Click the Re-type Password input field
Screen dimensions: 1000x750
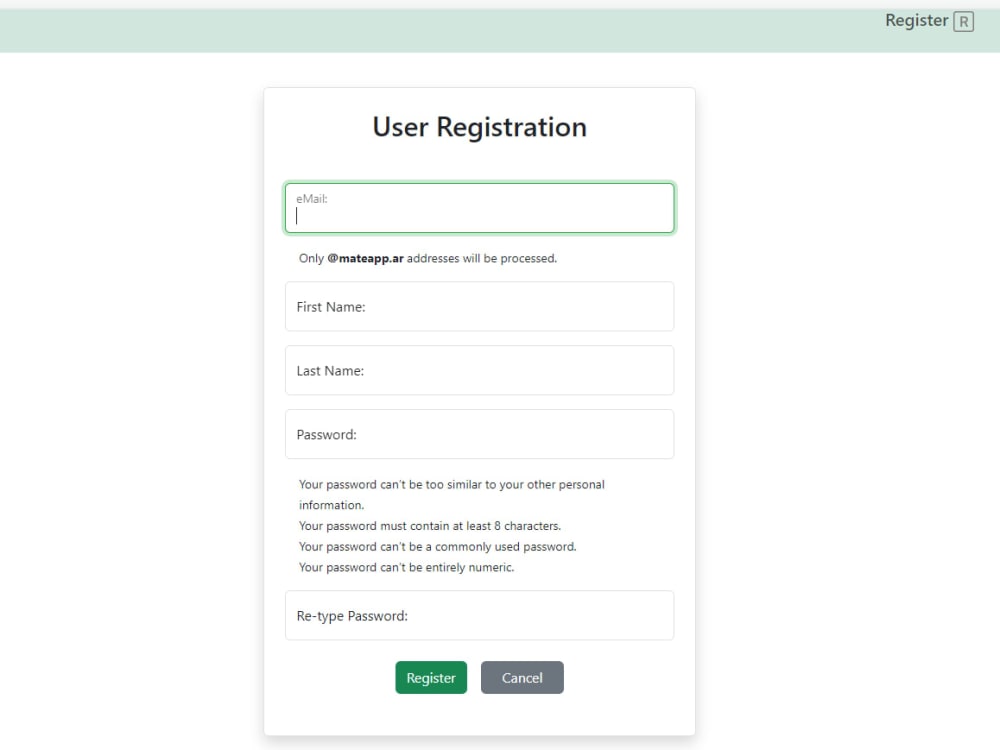479,615
